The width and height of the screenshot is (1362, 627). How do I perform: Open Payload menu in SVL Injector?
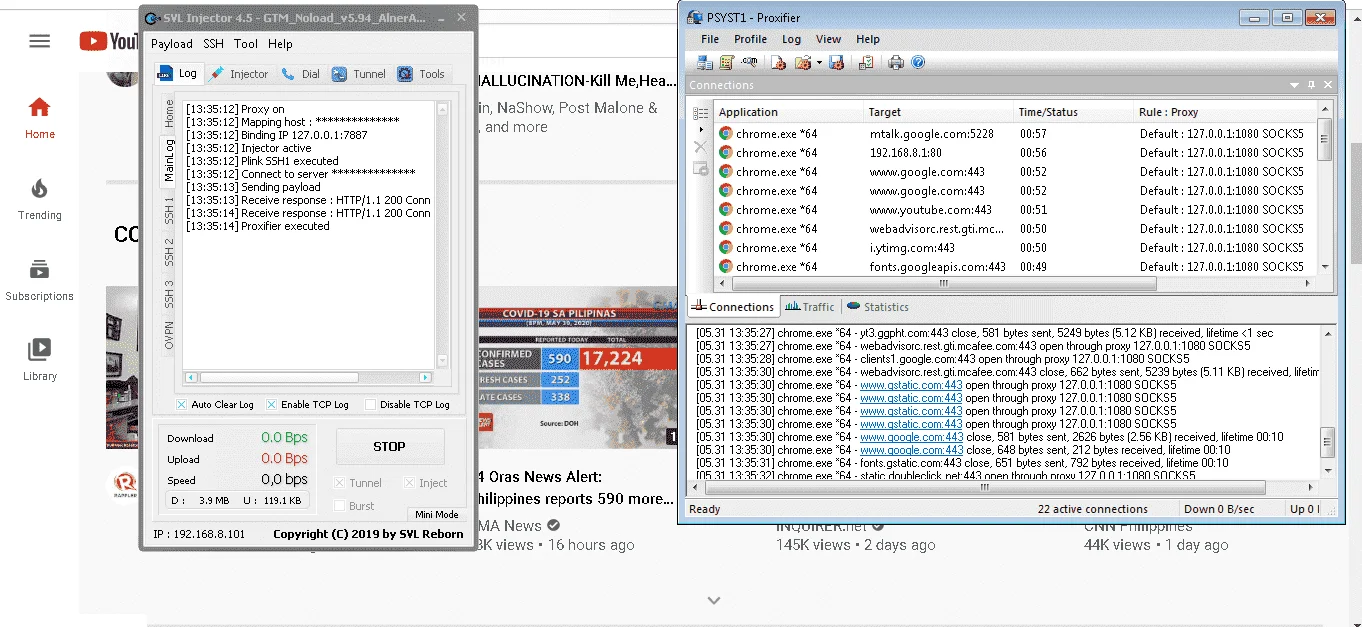(172, 44)
